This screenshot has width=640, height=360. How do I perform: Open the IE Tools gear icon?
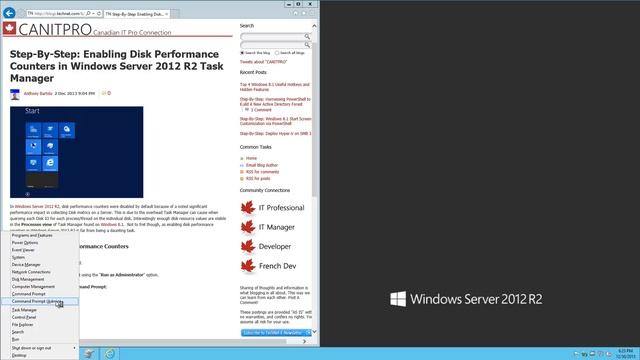point(311,13)
